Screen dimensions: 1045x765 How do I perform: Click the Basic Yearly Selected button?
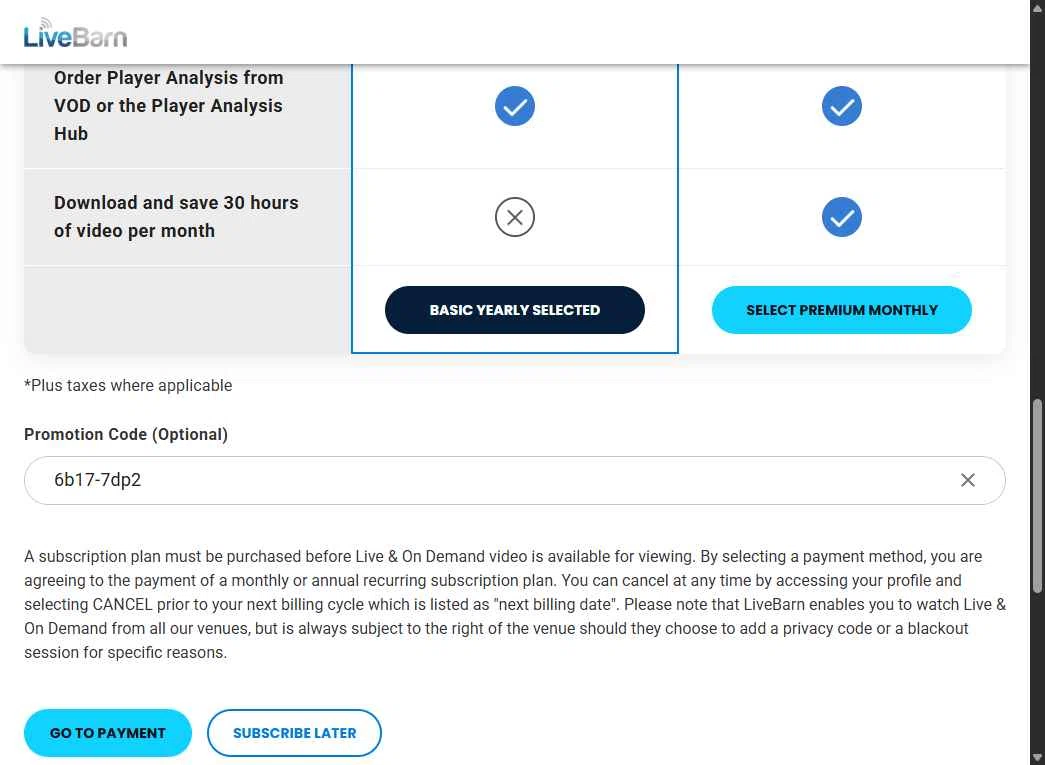(515, 310)
